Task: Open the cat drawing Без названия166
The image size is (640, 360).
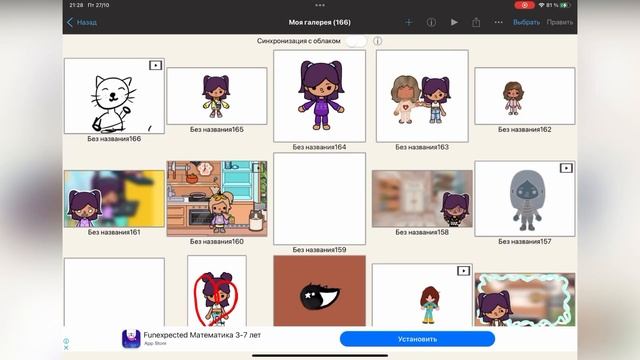Action: pos(114,96)
